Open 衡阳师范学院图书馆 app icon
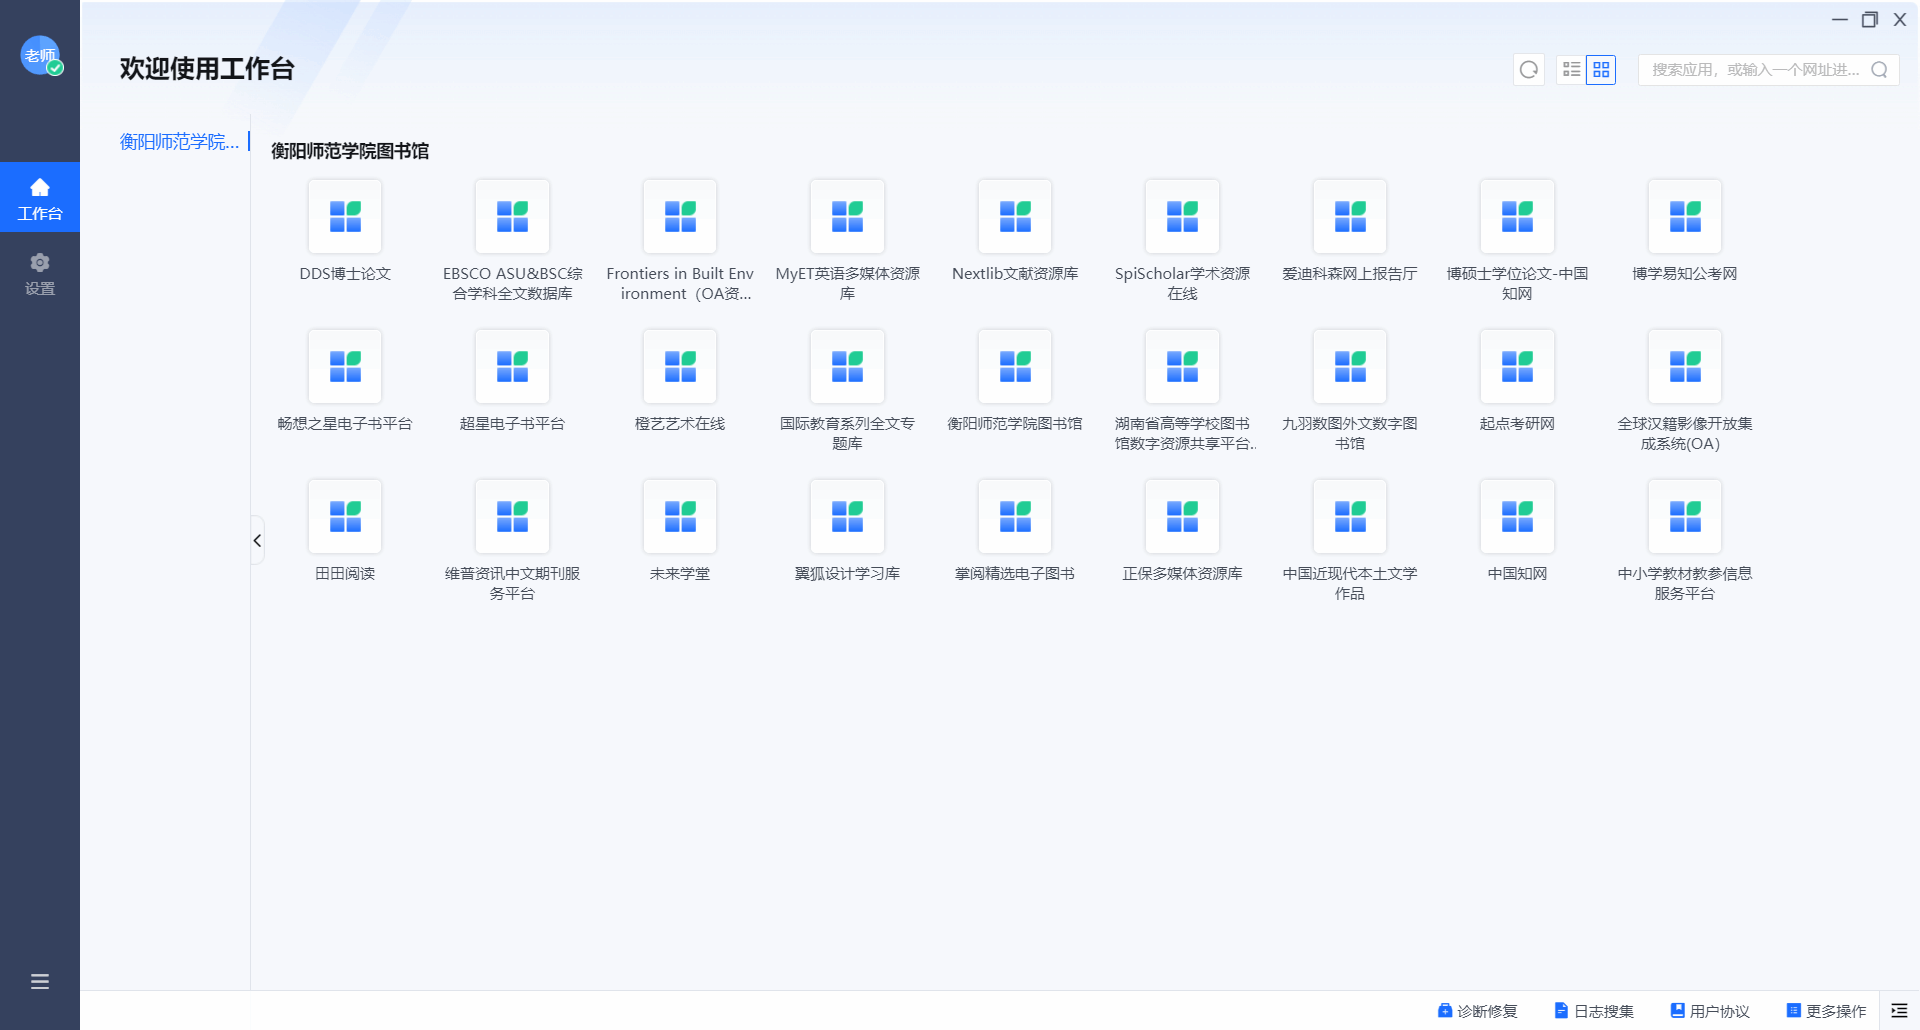This screenshot has width=1920, height=1030. click(1015, 366)
